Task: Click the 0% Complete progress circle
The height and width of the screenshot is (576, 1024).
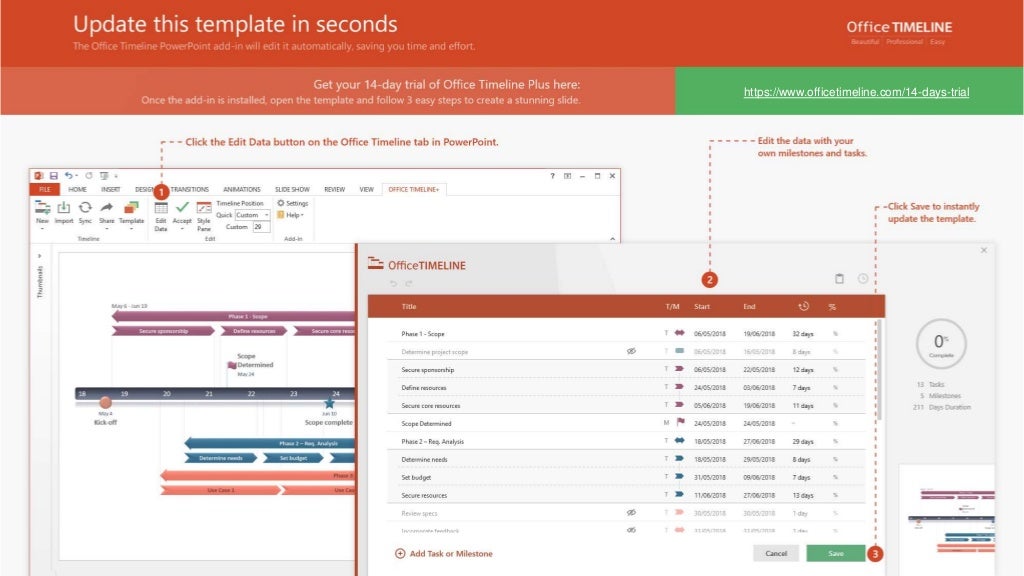Action: pyautogui.click(x=940, y=344)
